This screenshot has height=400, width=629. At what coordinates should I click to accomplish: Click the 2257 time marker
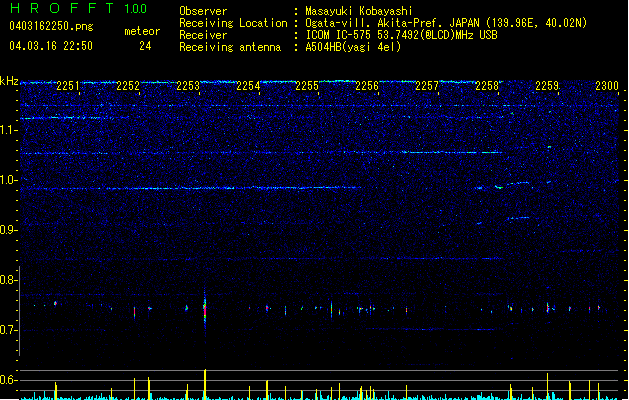tap(427, 86)
